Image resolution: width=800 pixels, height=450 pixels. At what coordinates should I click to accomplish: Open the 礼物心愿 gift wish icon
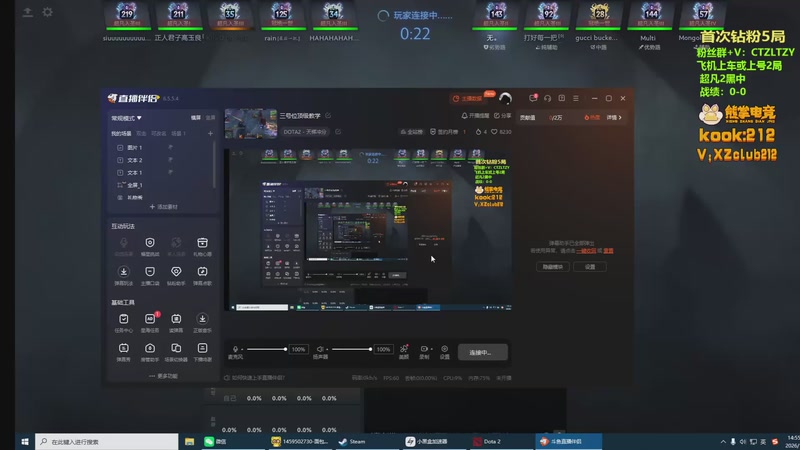(203, 243)
